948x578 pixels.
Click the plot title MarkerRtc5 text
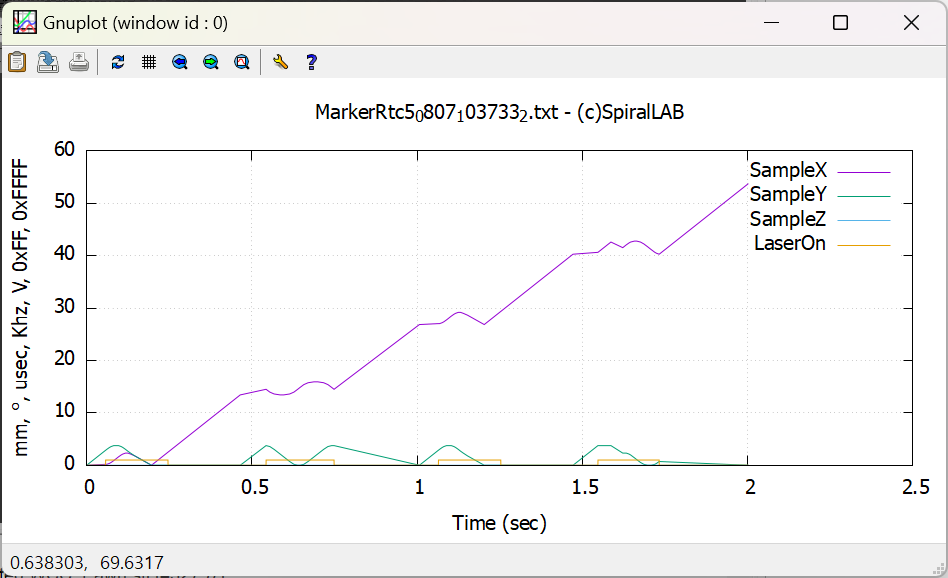click(499, 113)
